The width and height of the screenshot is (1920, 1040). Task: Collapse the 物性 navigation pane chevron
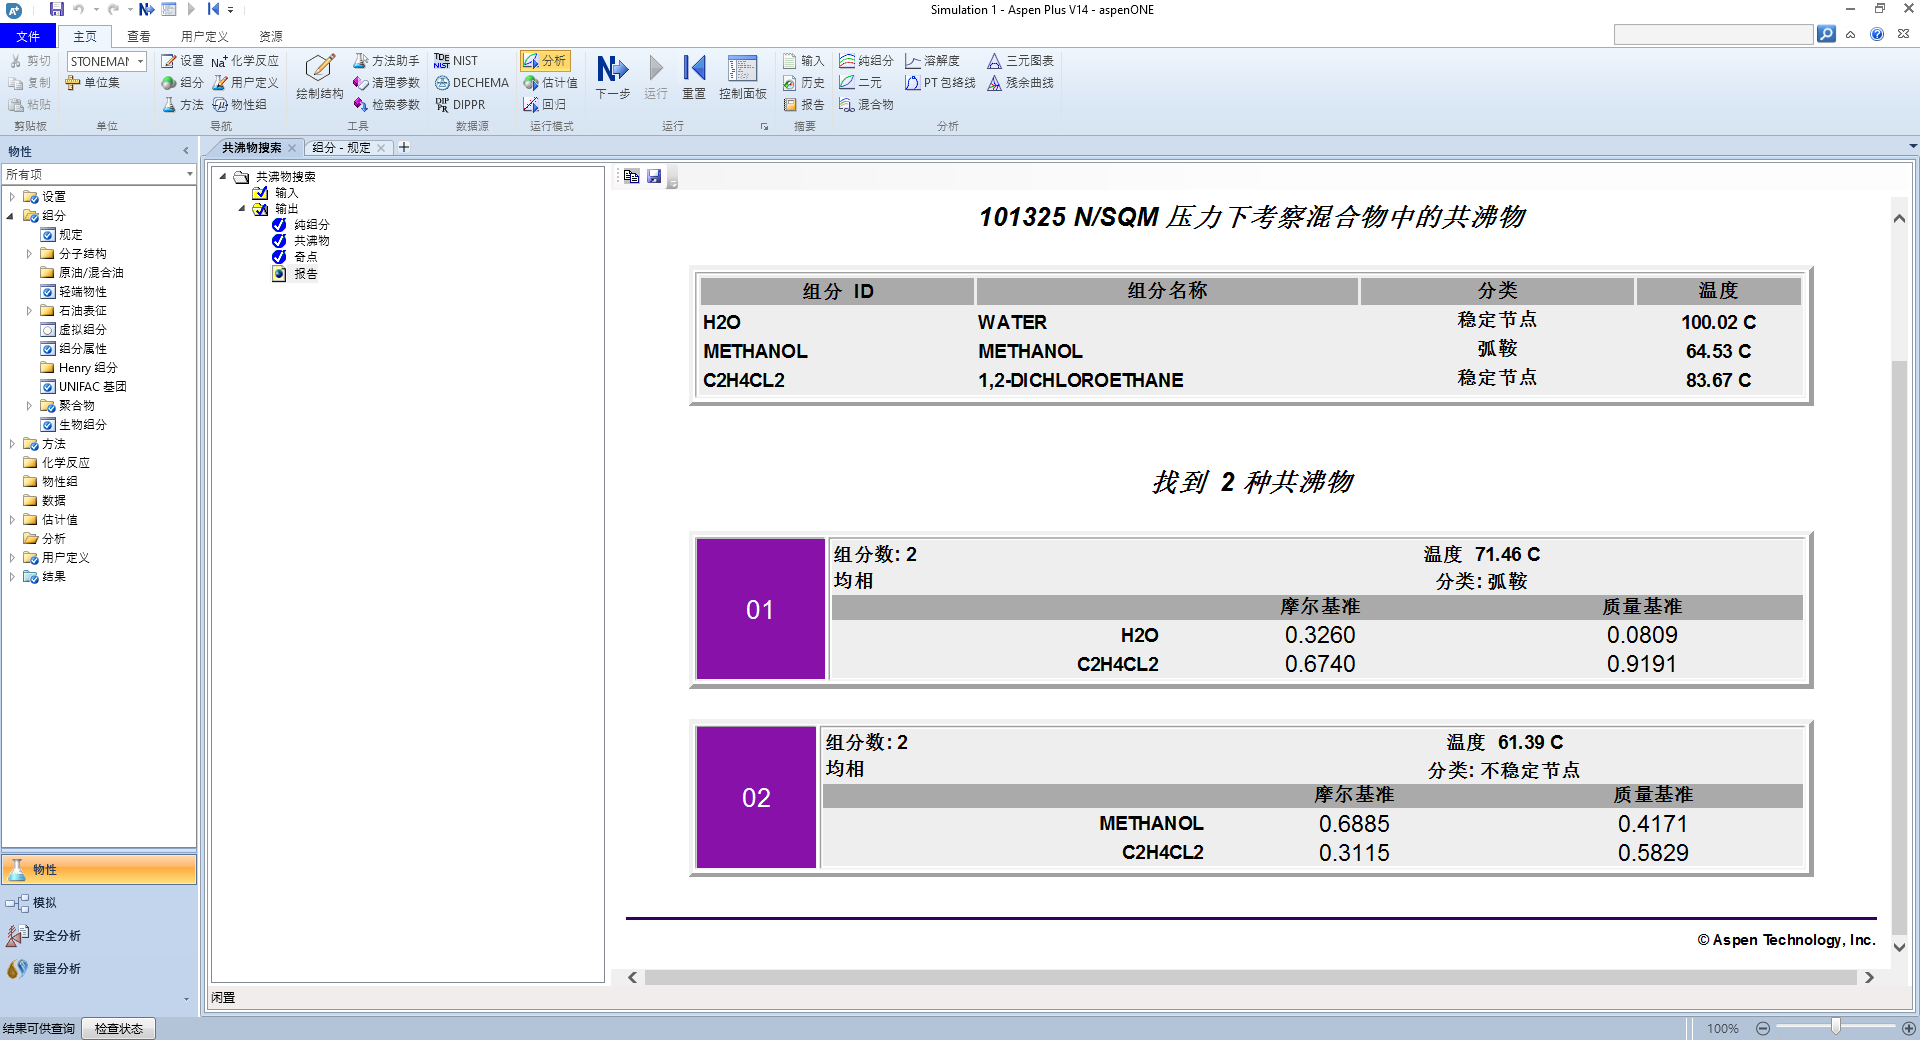coord(186,152)
